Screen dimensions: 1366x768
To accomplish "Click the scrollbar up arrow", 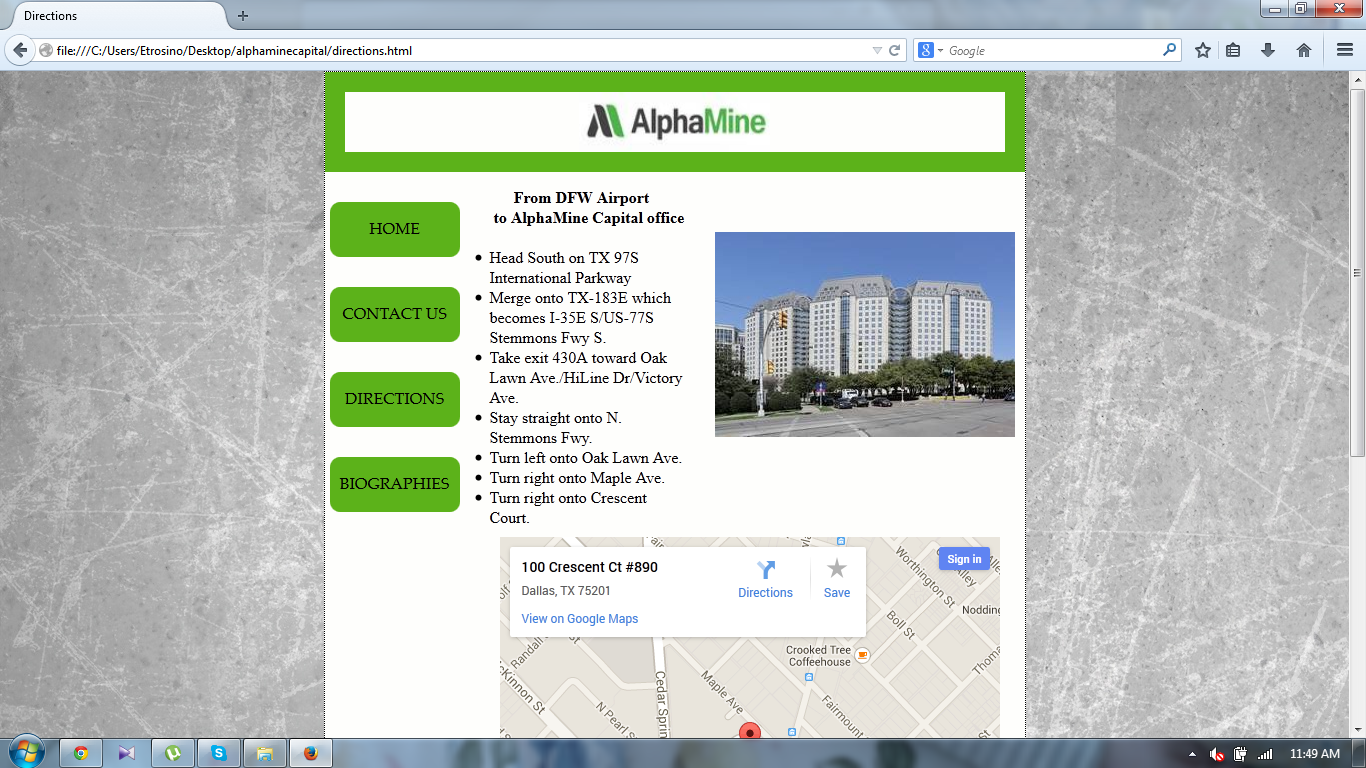I will click(1358, 79).
